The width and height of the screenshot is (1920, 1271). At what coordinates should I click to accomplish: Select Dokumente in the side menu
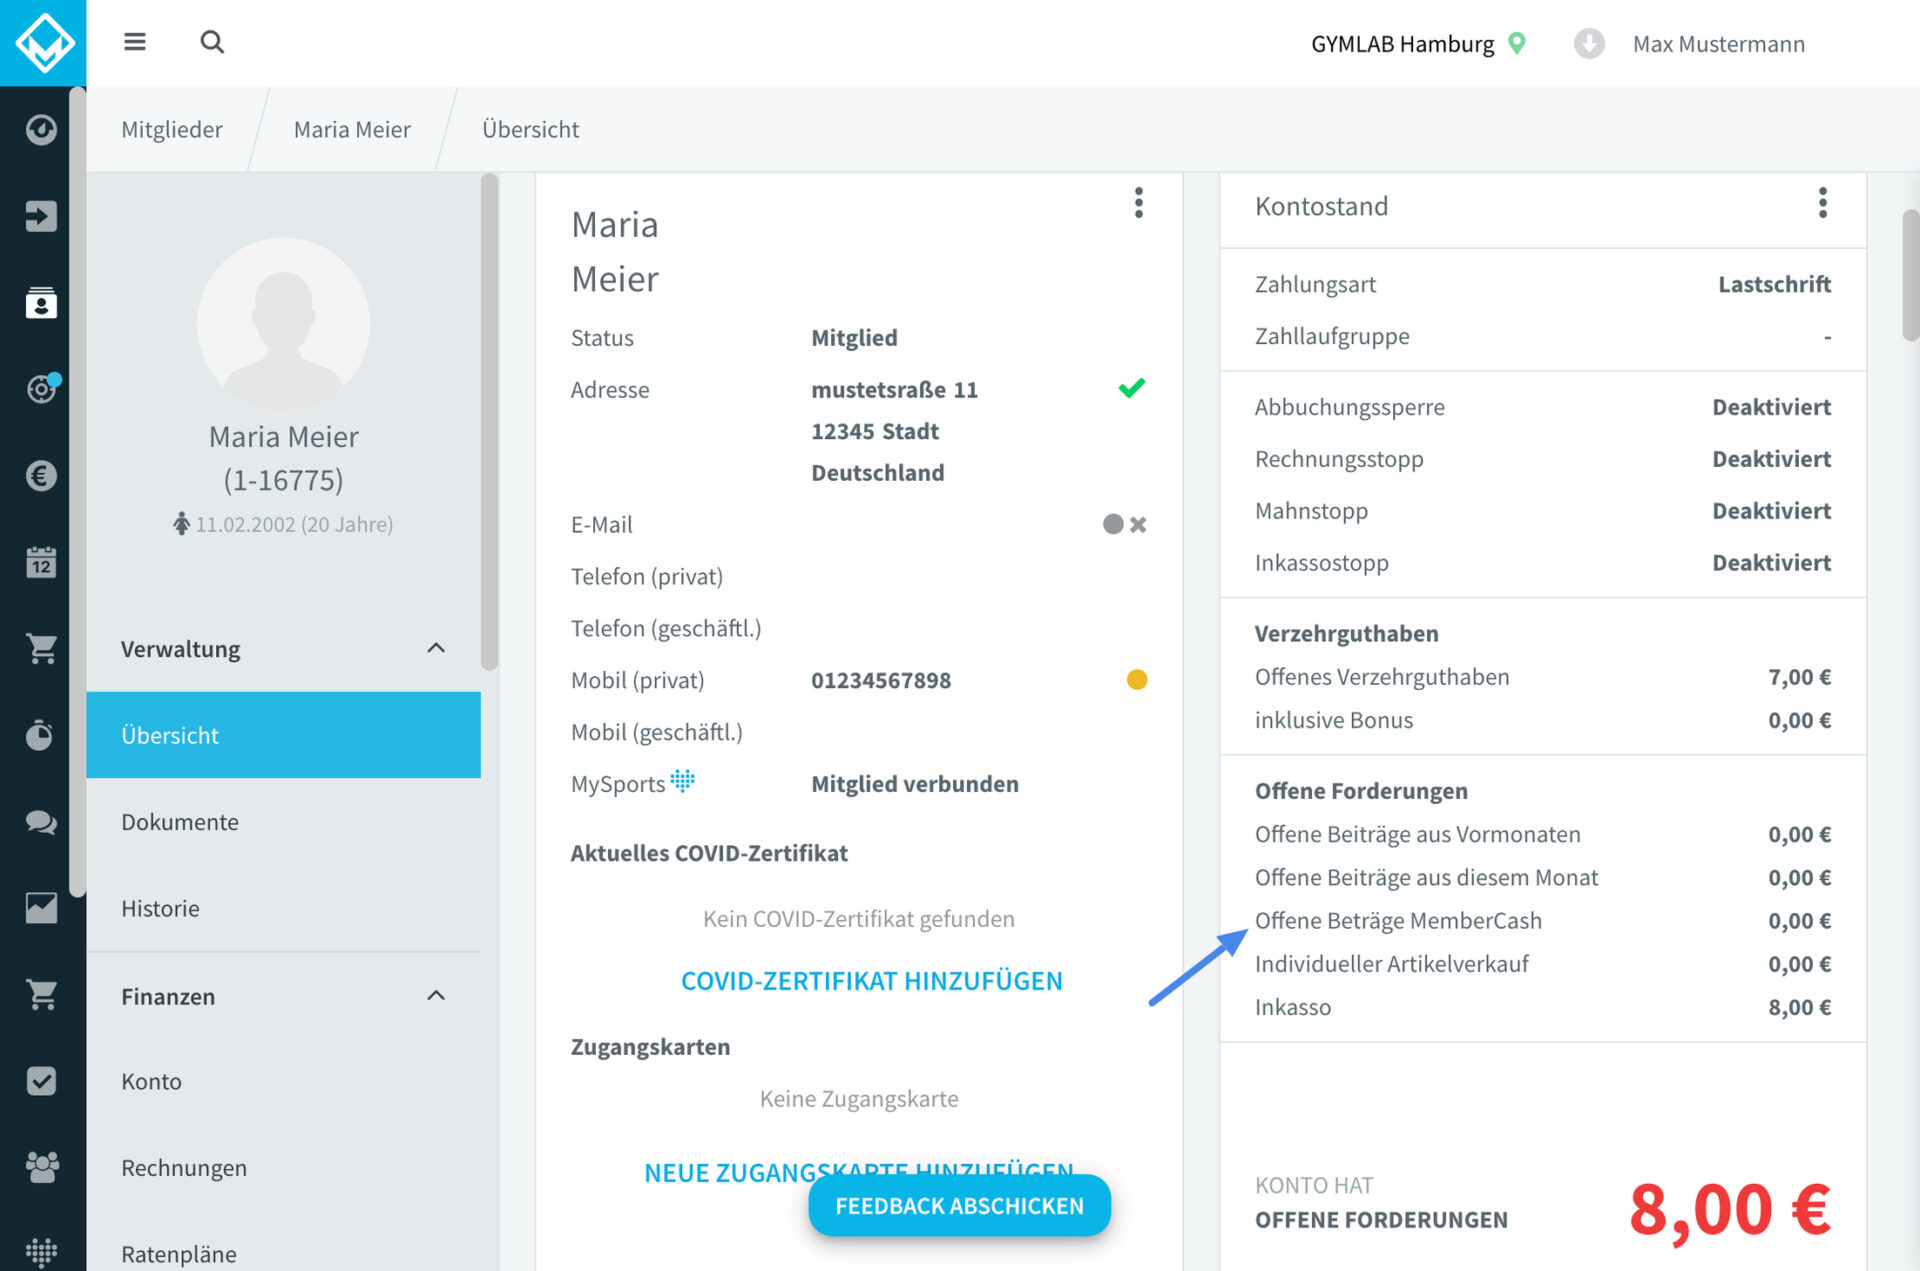(180, 822)
